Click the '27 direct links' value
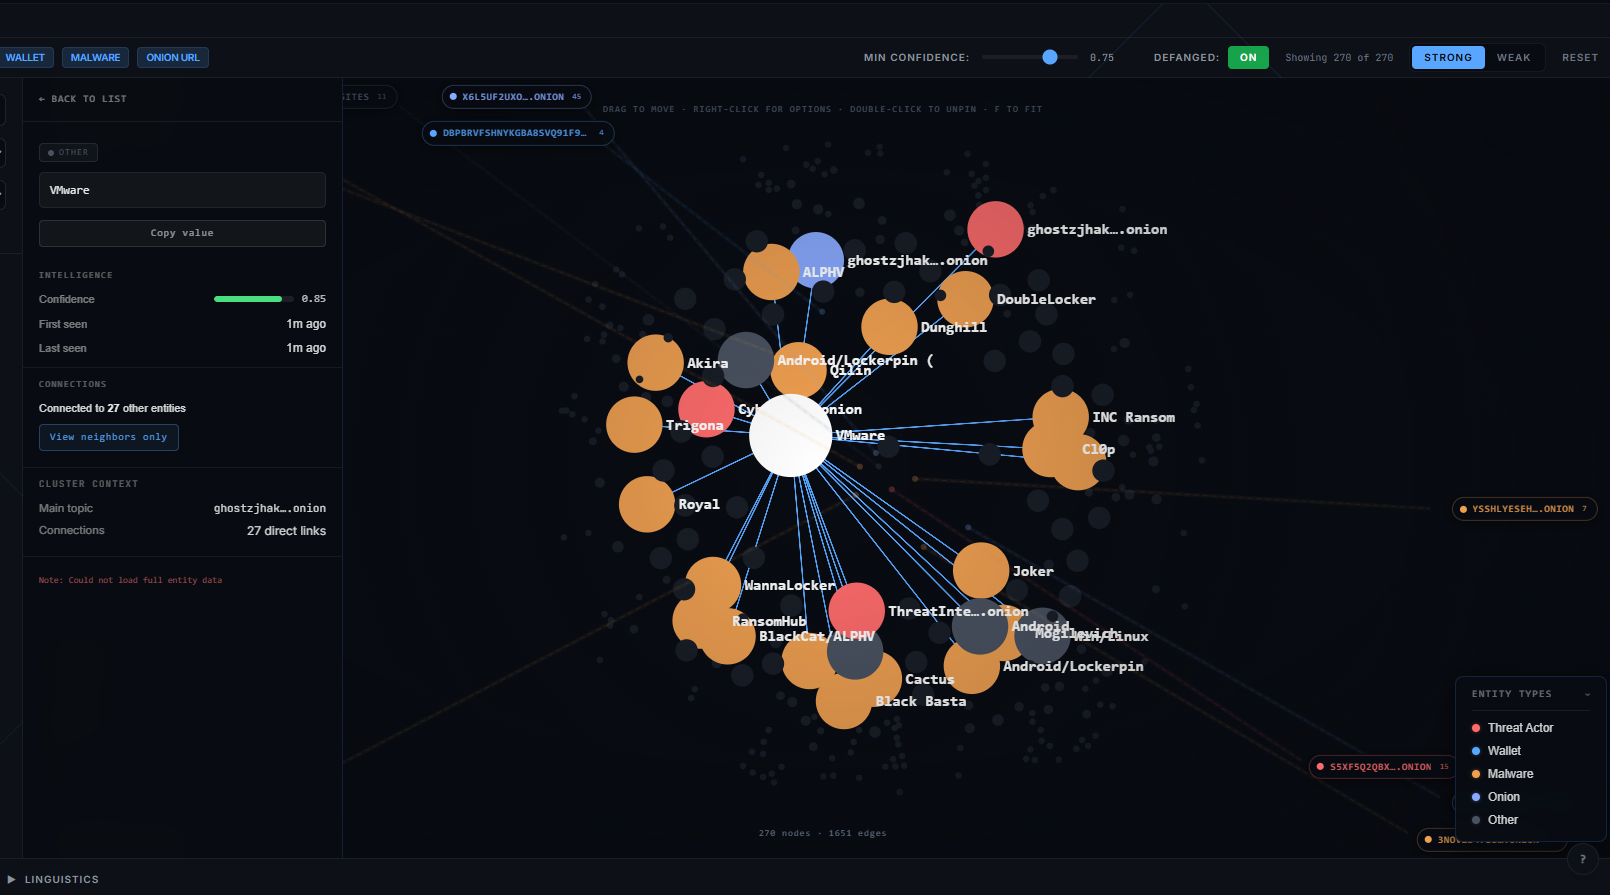This screenshot has width=1610, height=895. (286, 531)
